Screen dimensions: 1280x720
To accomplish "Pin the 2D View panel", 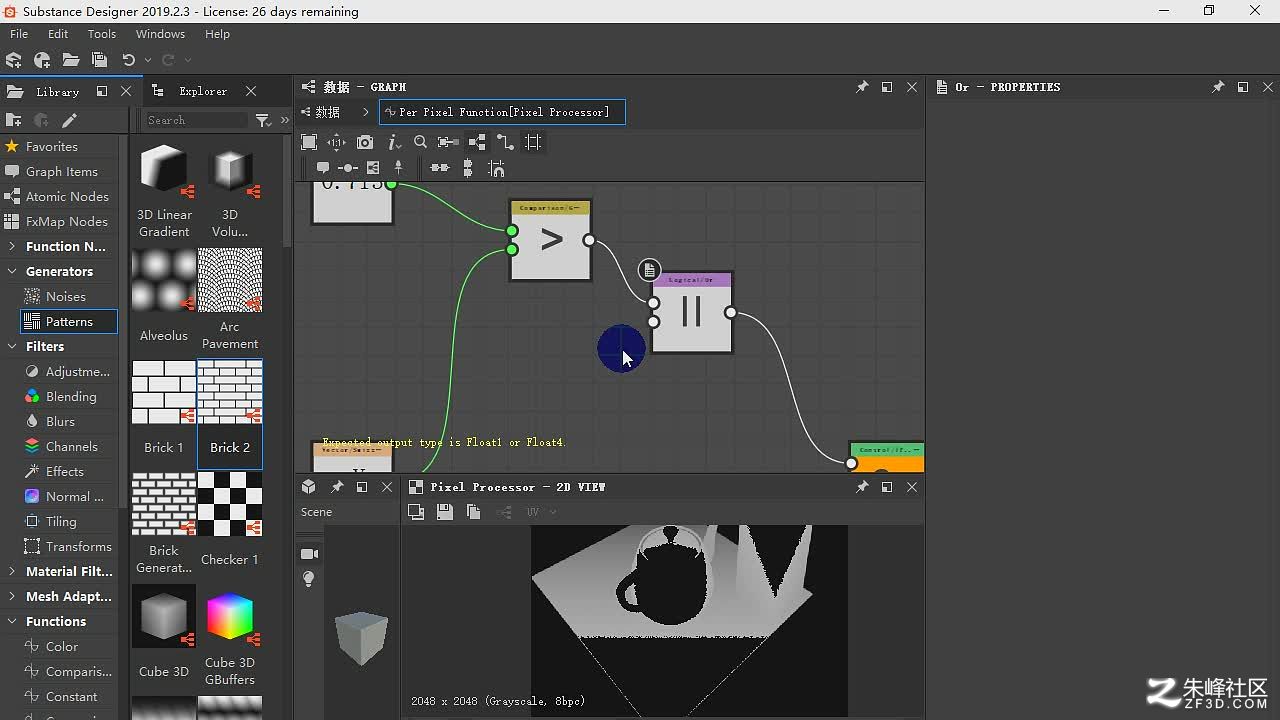I will point(862,487).
